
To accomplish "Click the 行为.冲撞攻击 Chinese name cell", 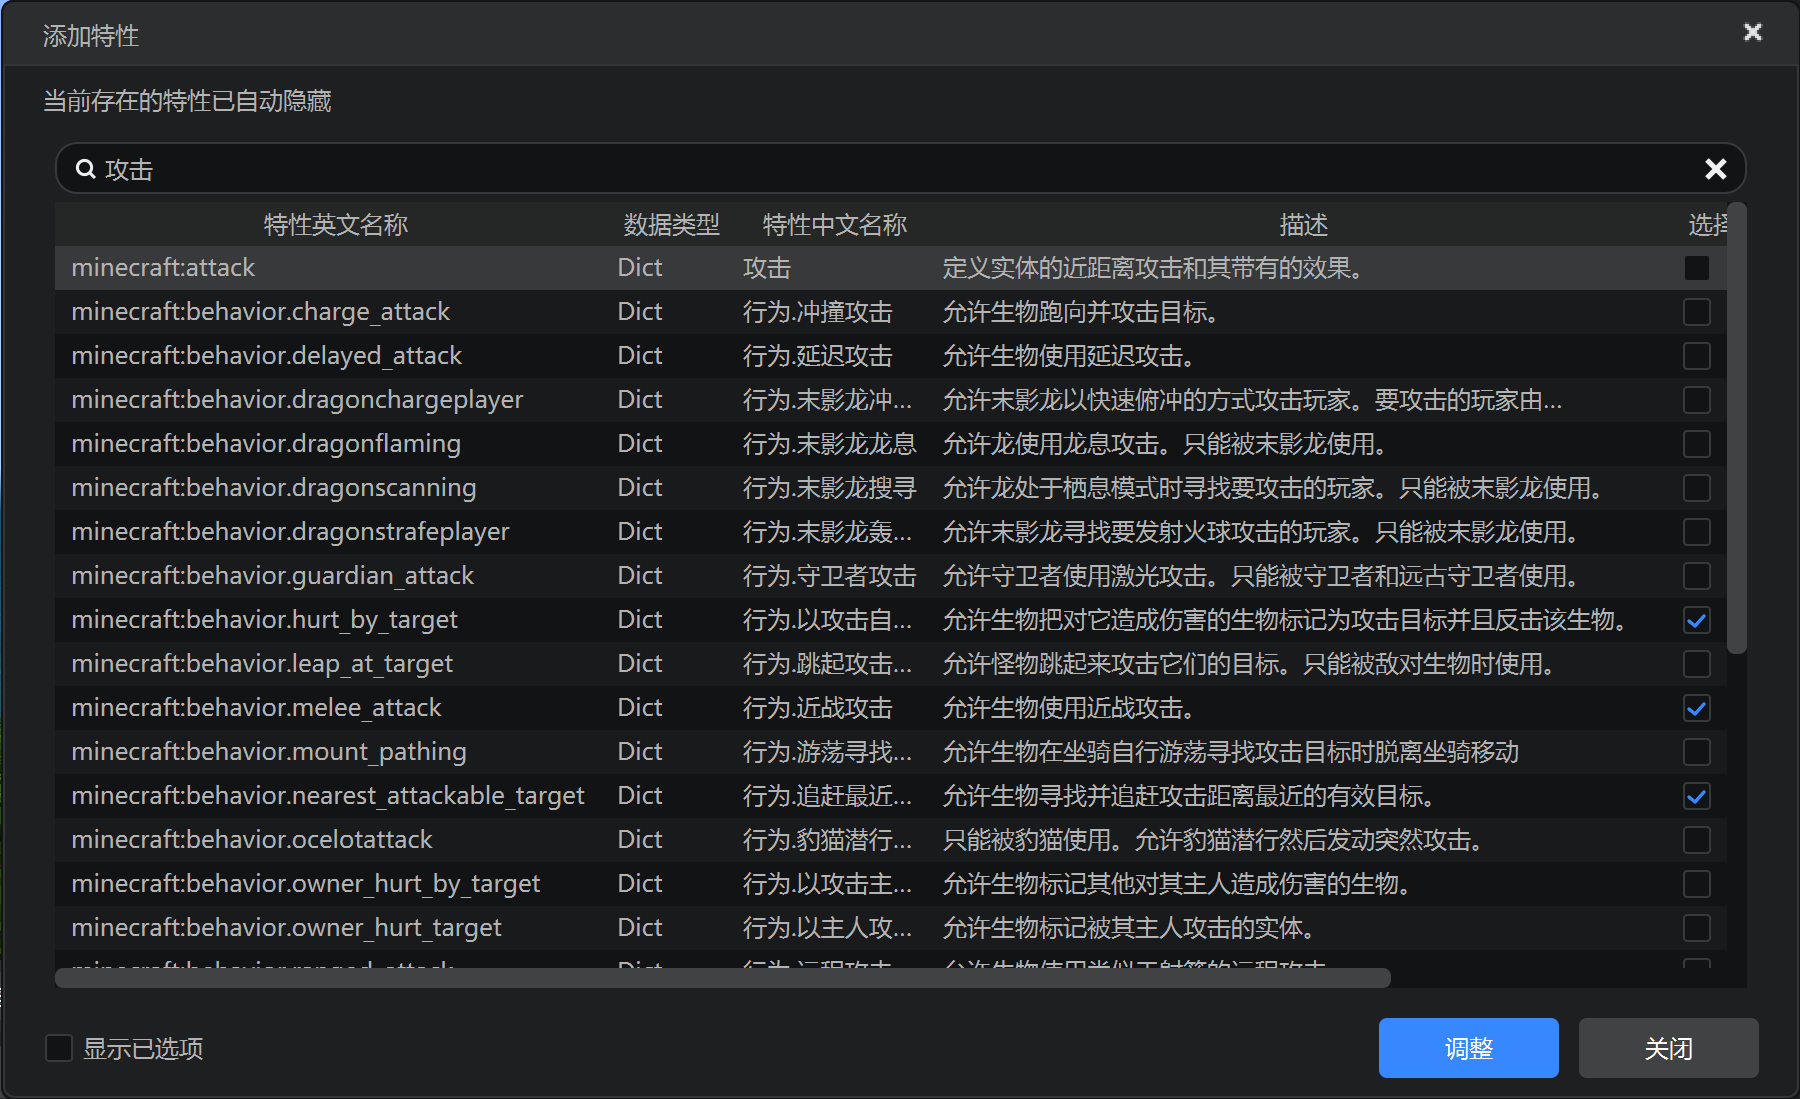I will pos(817,312).
